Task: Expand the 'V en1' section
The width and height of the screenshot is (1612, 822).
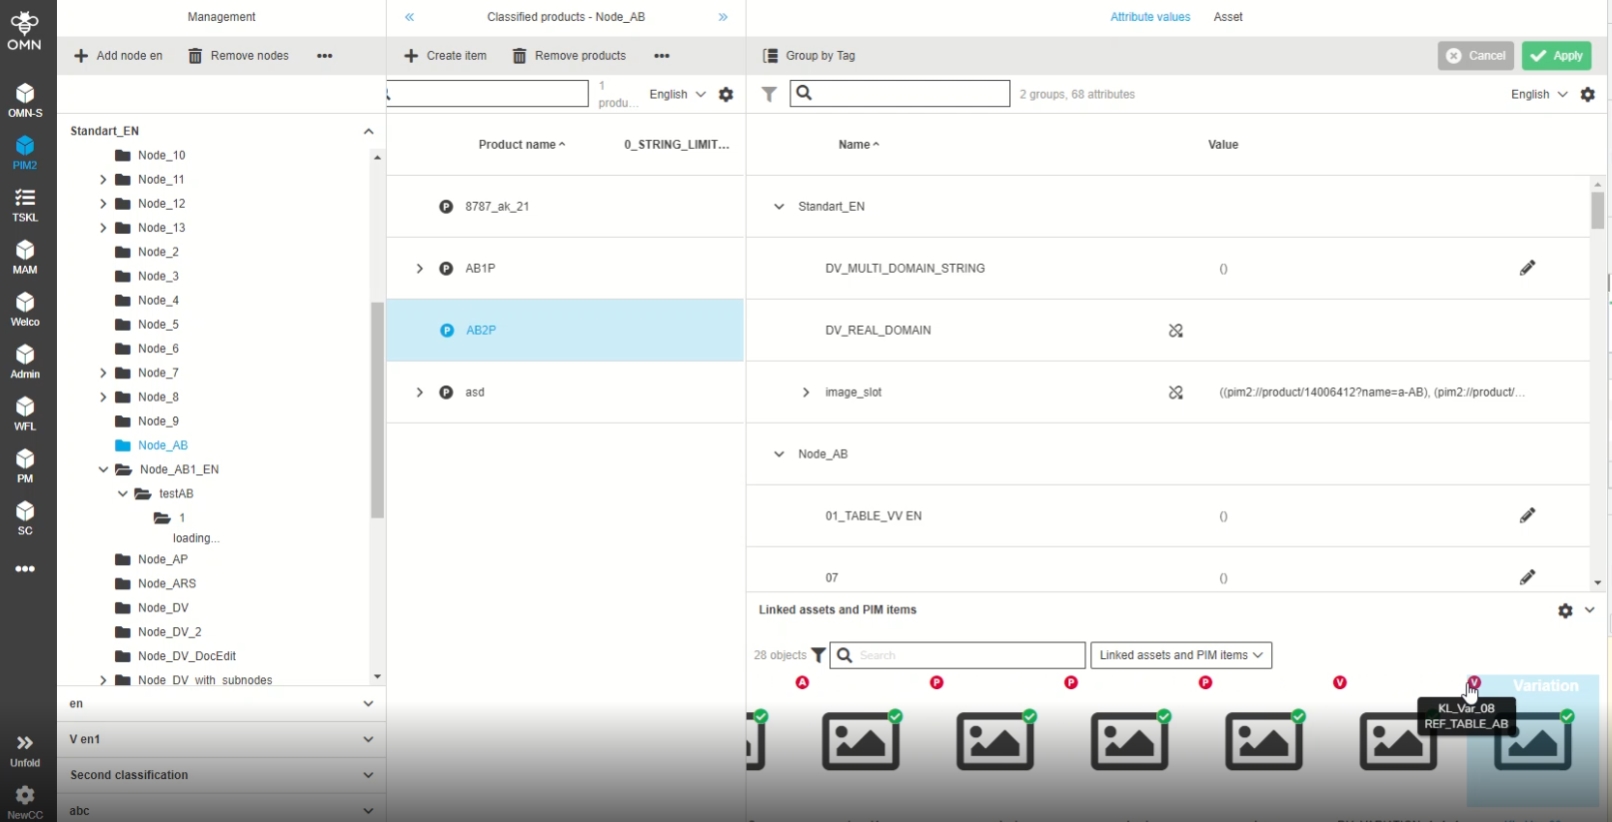Action: click(368, 740)
